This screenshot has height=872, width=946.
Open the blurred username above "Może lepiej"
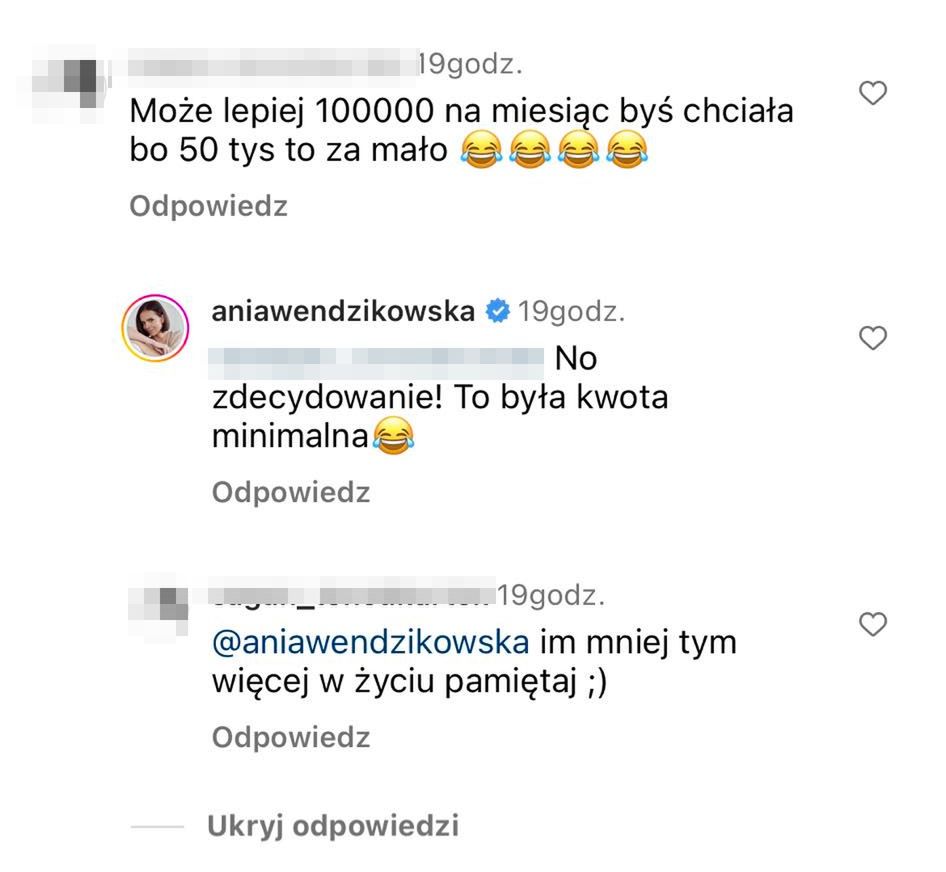coord(272,67)
